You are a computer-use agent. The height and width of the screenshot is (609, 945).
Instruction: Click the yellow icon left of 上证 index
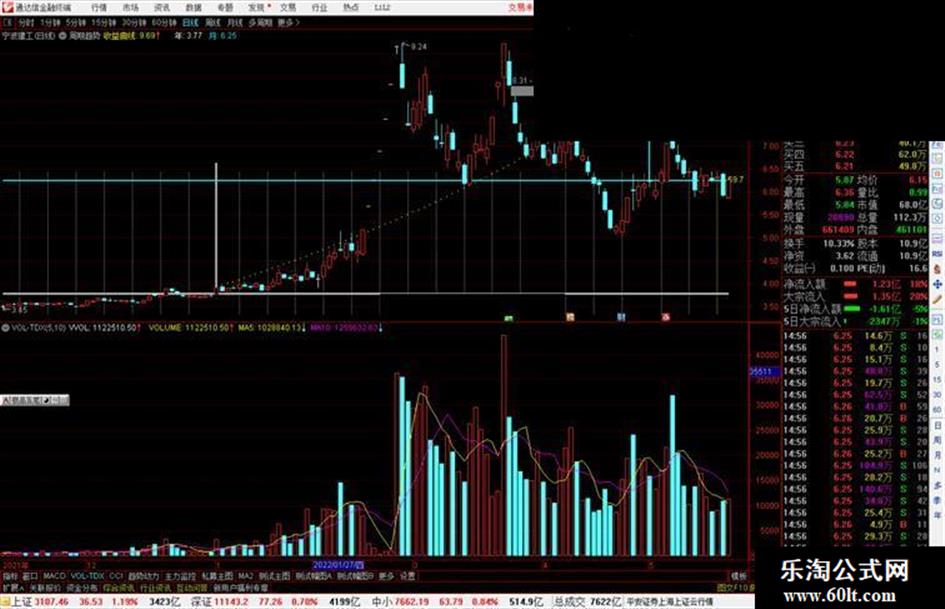pos(5,602)
